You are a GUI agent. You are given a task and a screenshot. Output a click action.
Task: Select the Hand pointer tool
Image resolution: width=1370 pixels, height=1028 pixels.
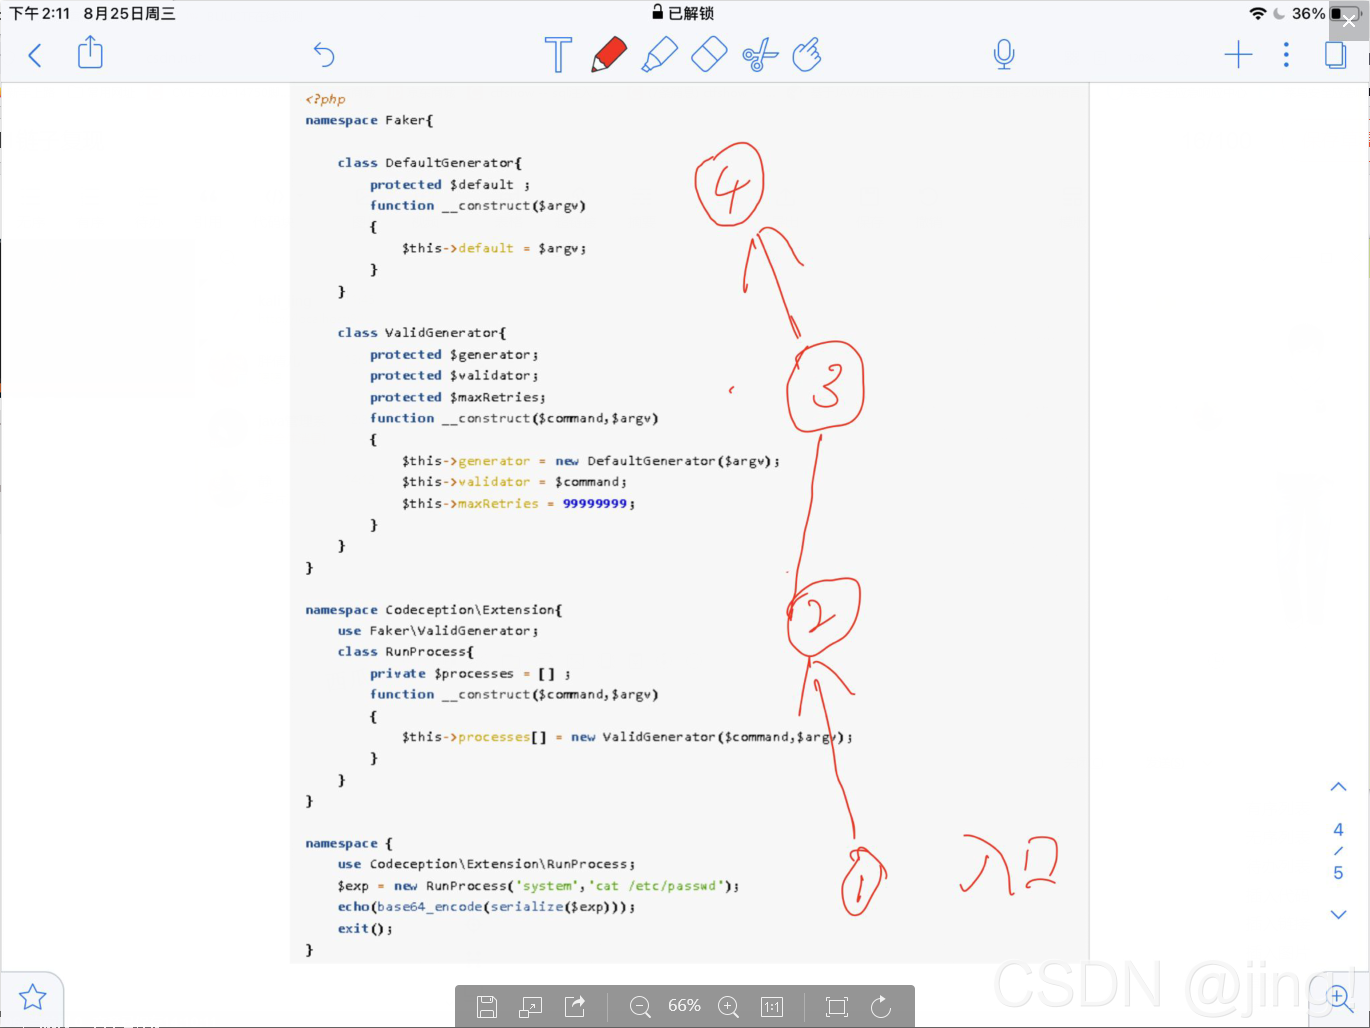click(x=807, y=54)
